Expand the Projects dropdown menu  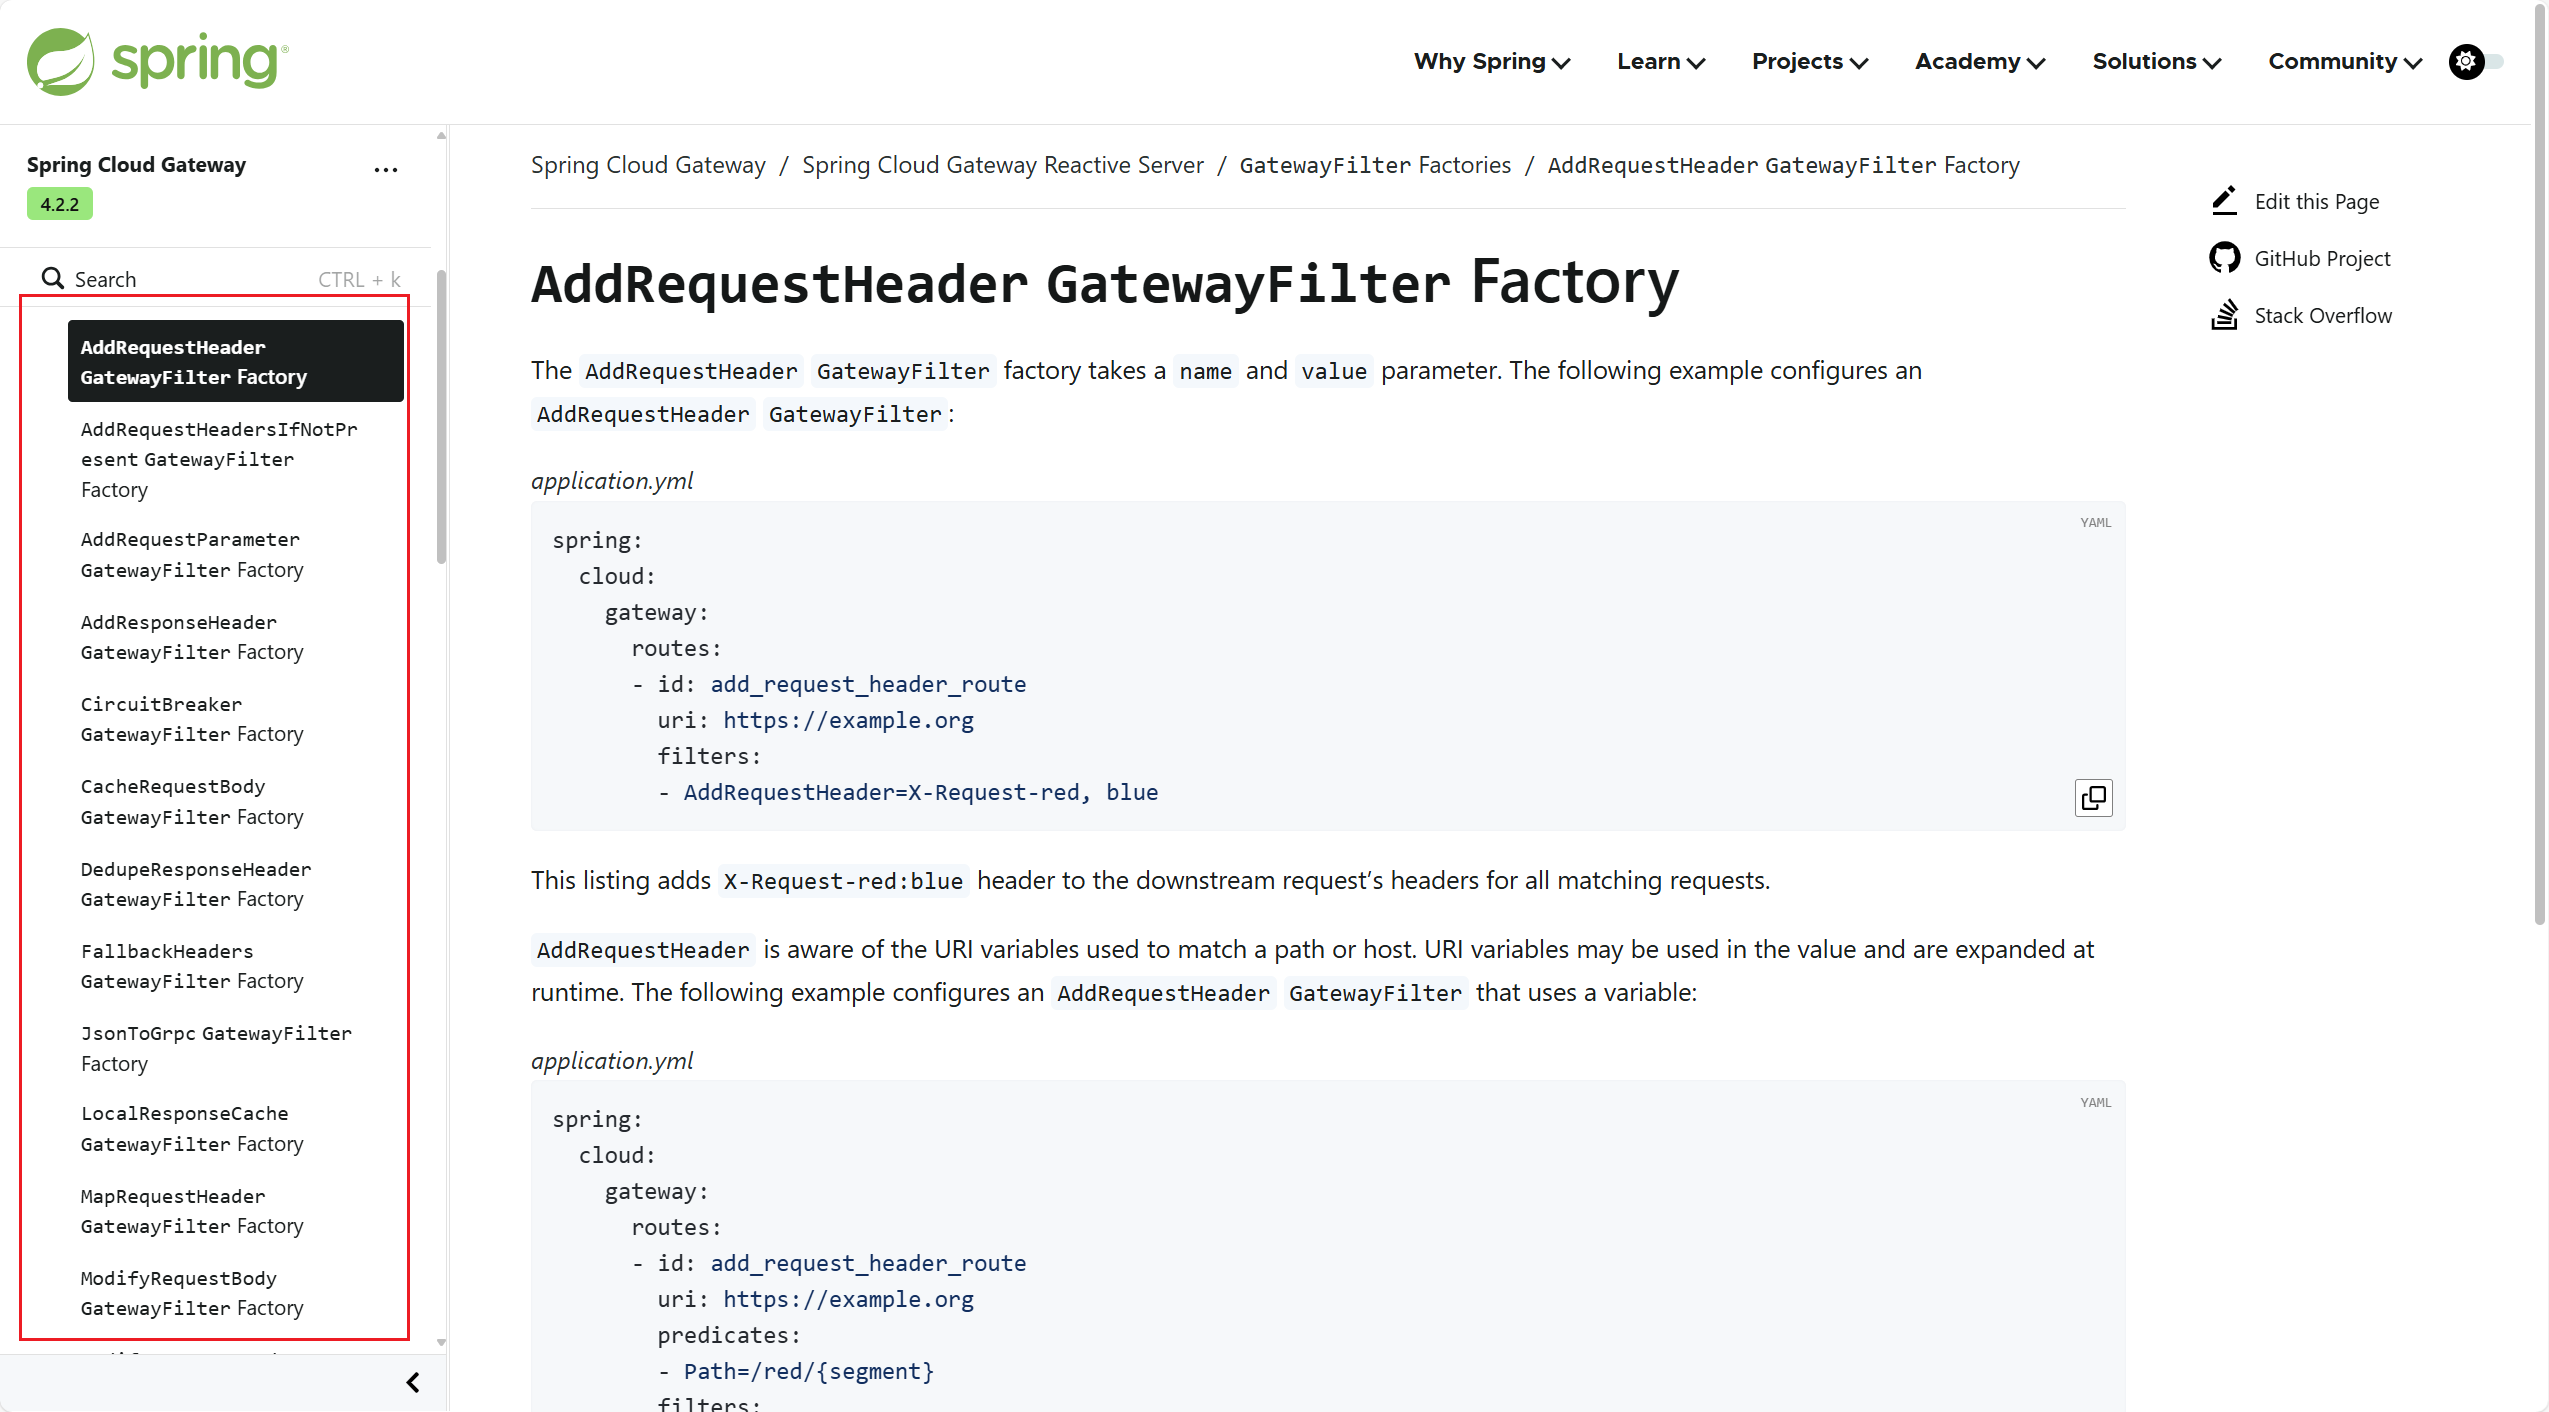[1809, 62]
